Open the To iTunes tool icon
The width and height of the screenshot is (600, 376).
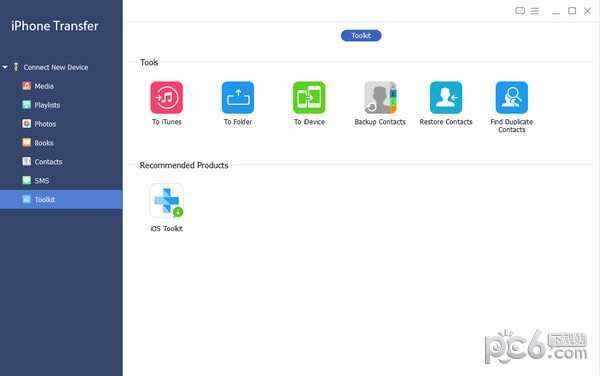[x=166, y=98]
